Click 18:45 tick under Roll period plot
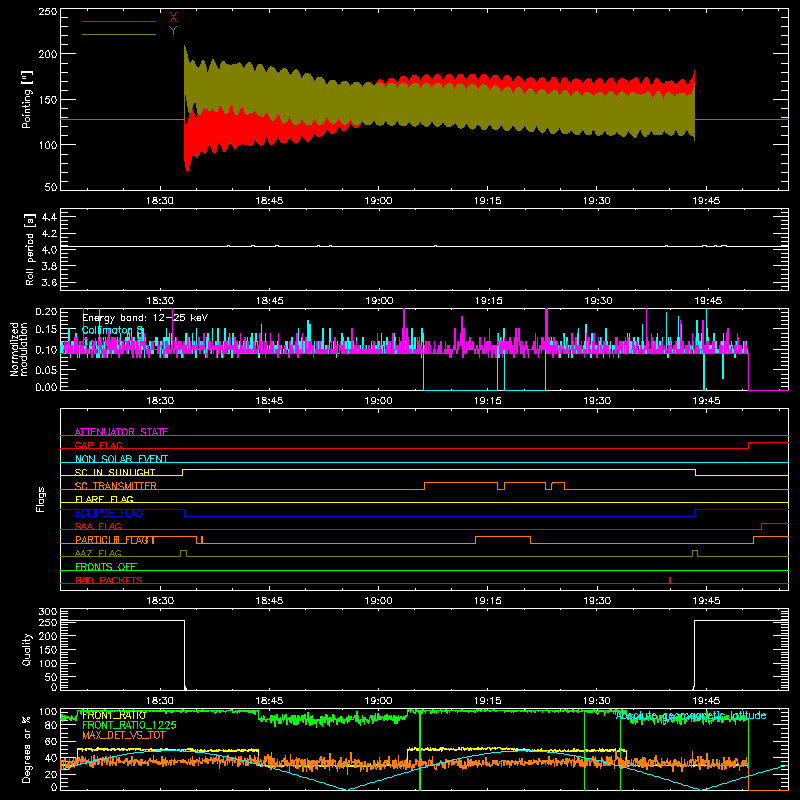Image resolution: width=800 pixels, height=800 pixels. [269, 301]
